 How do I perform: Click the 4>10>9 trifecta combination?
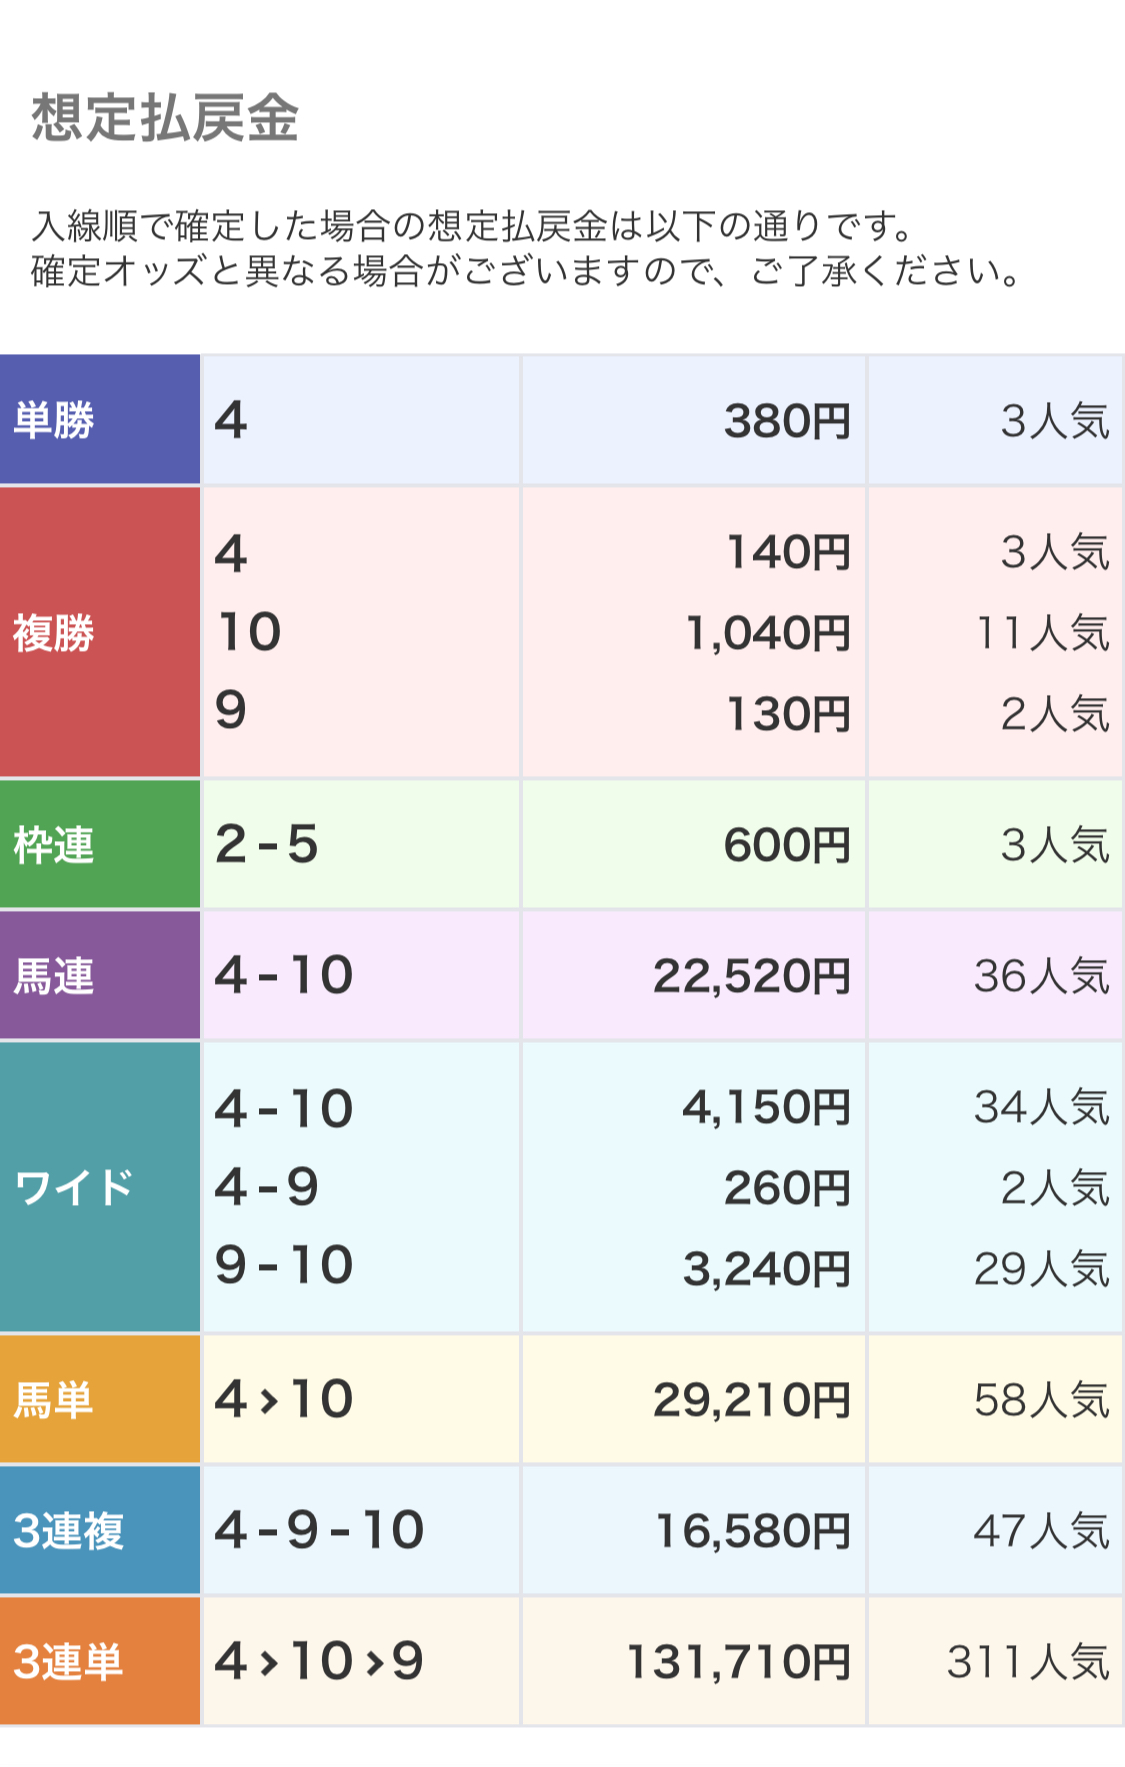pyautogui.click(x=319, y=1661)
